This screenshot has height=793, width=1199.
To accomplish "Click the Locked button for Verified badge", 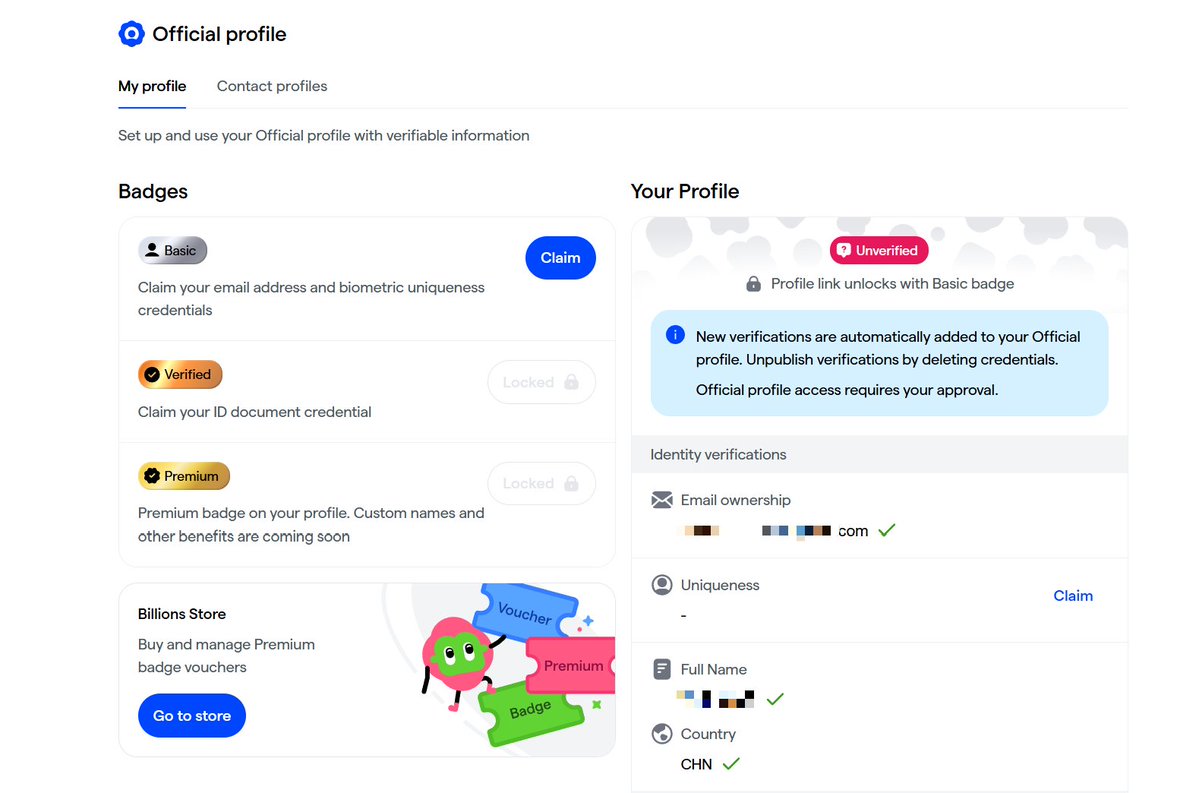I will pyautogui.click(x=541, y=382).
